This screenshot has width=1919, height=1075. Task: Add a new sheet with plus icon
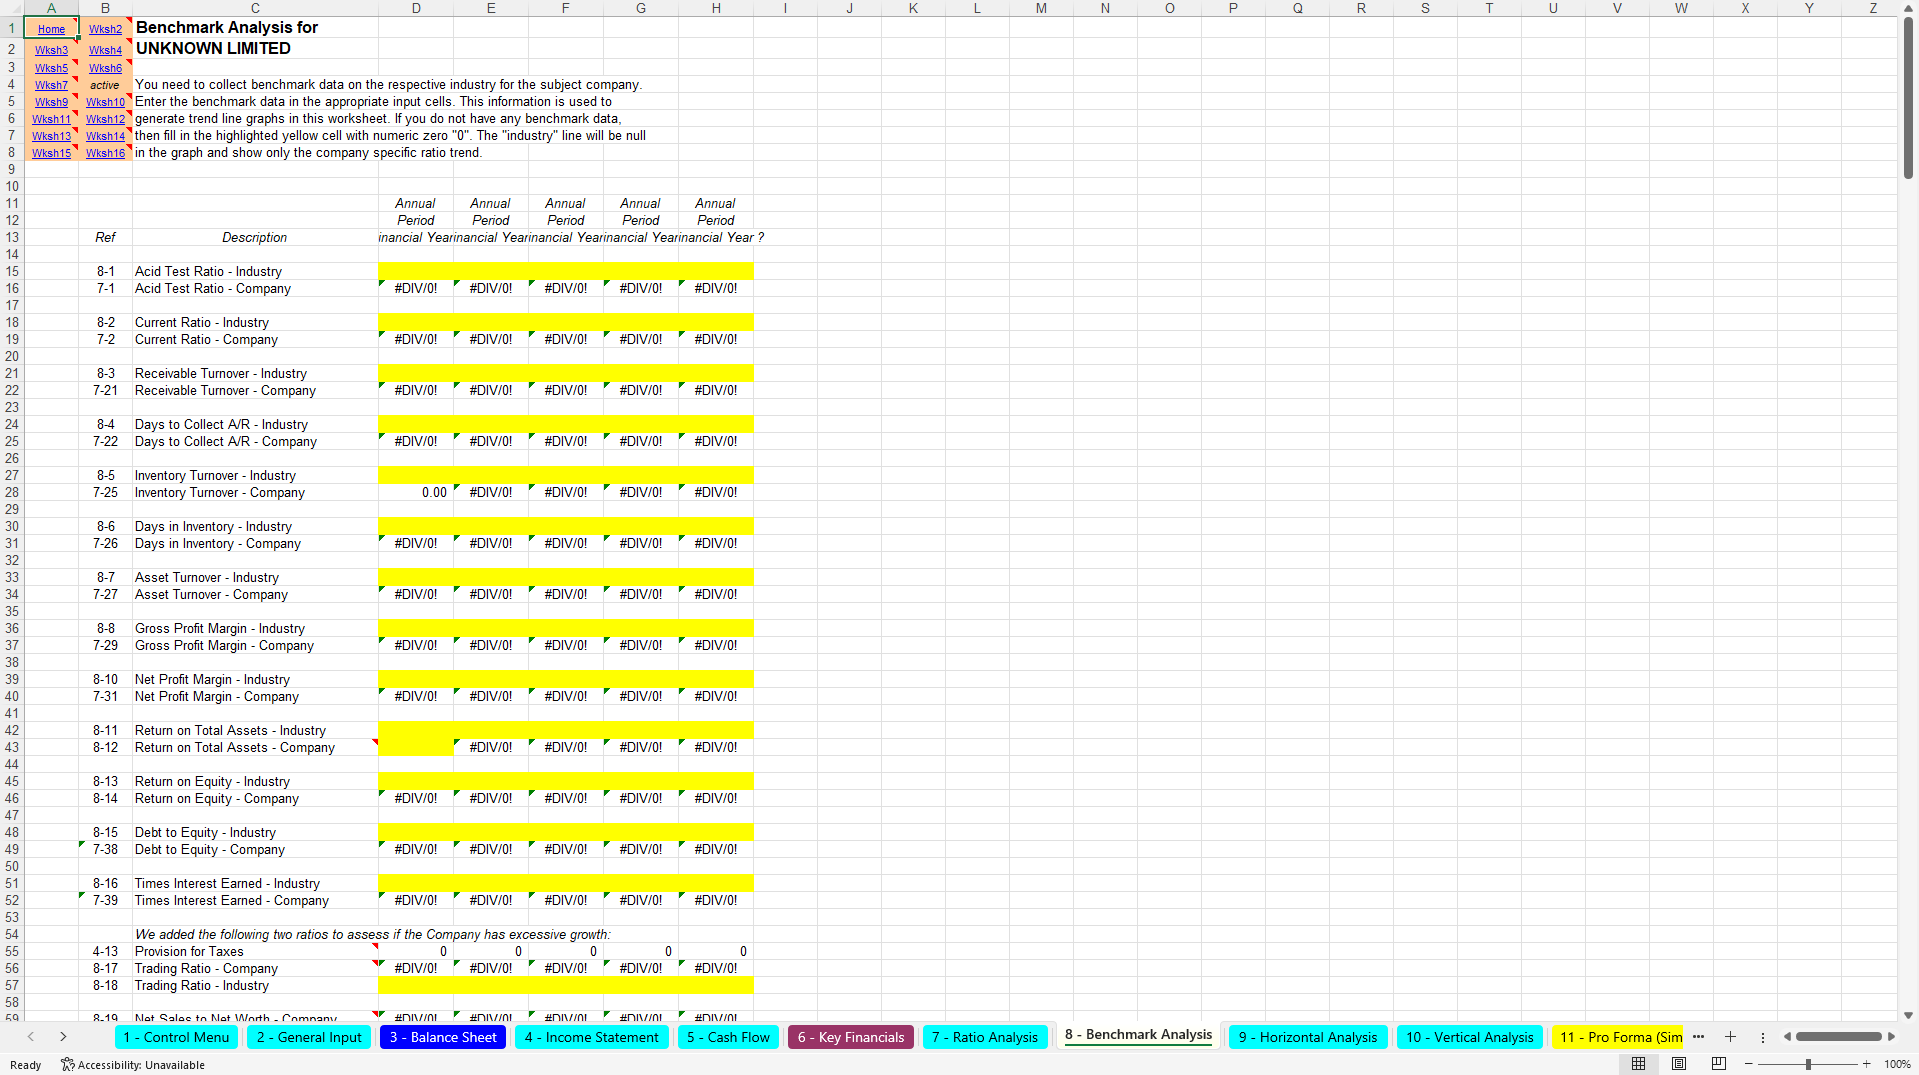pyautogui.click(x=1730, y=1037)
